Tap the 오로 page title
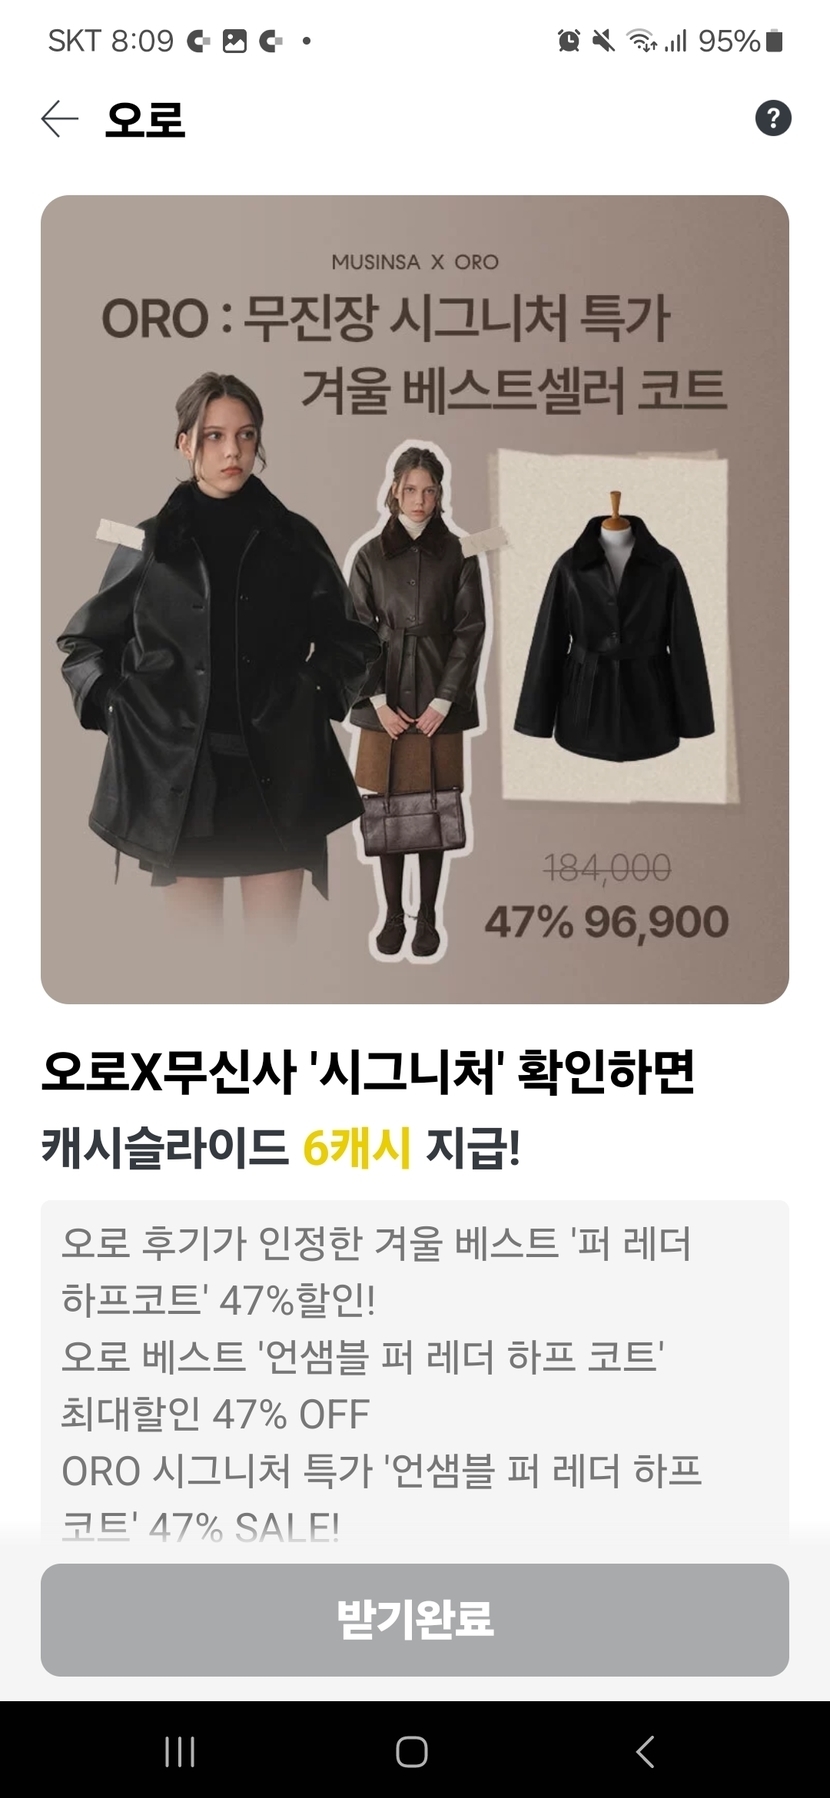The height and width of the screenshot is (1798, 830). point(145,119)
